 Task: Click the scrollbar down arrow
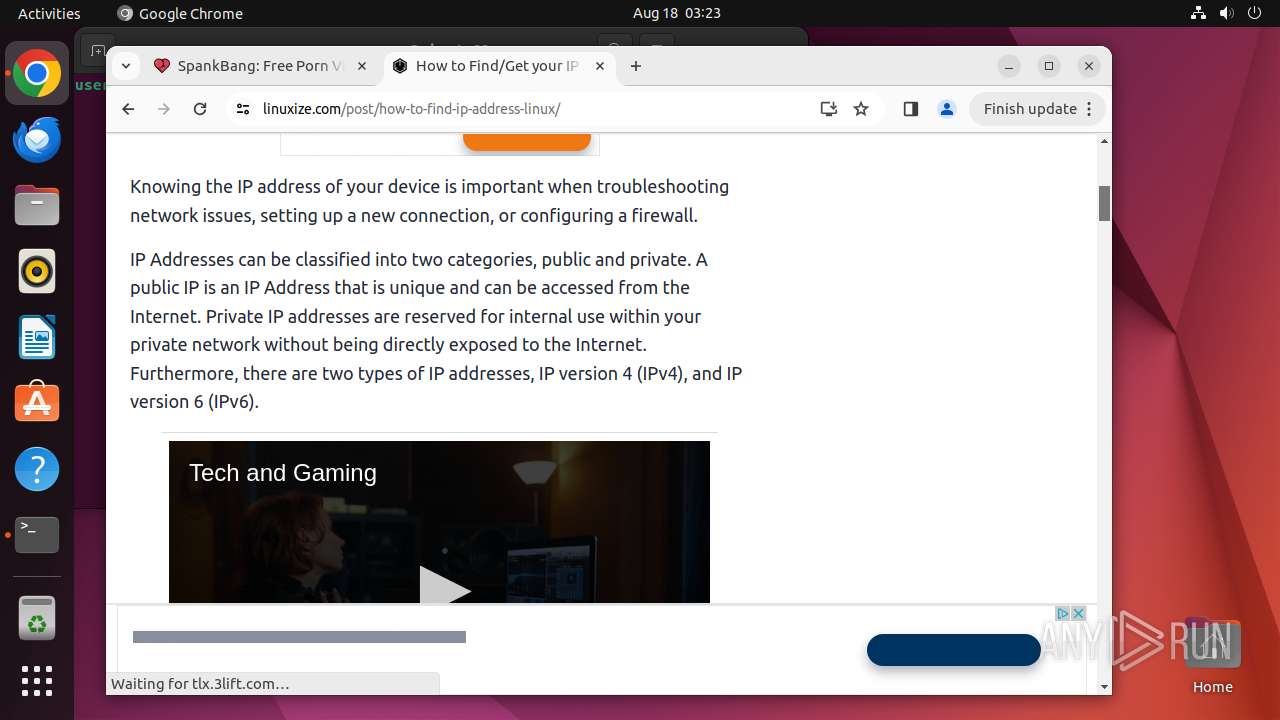tap(1104, 687)
